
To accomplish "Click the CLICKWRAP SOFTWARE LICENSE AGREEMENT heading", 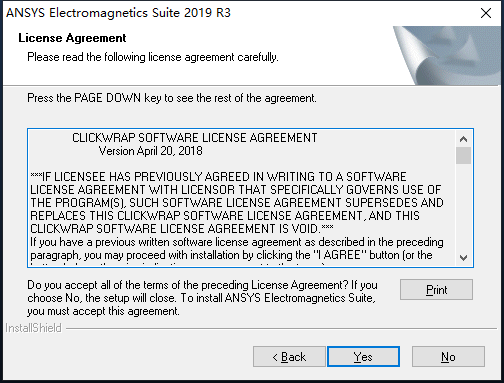I will [195, 138].
